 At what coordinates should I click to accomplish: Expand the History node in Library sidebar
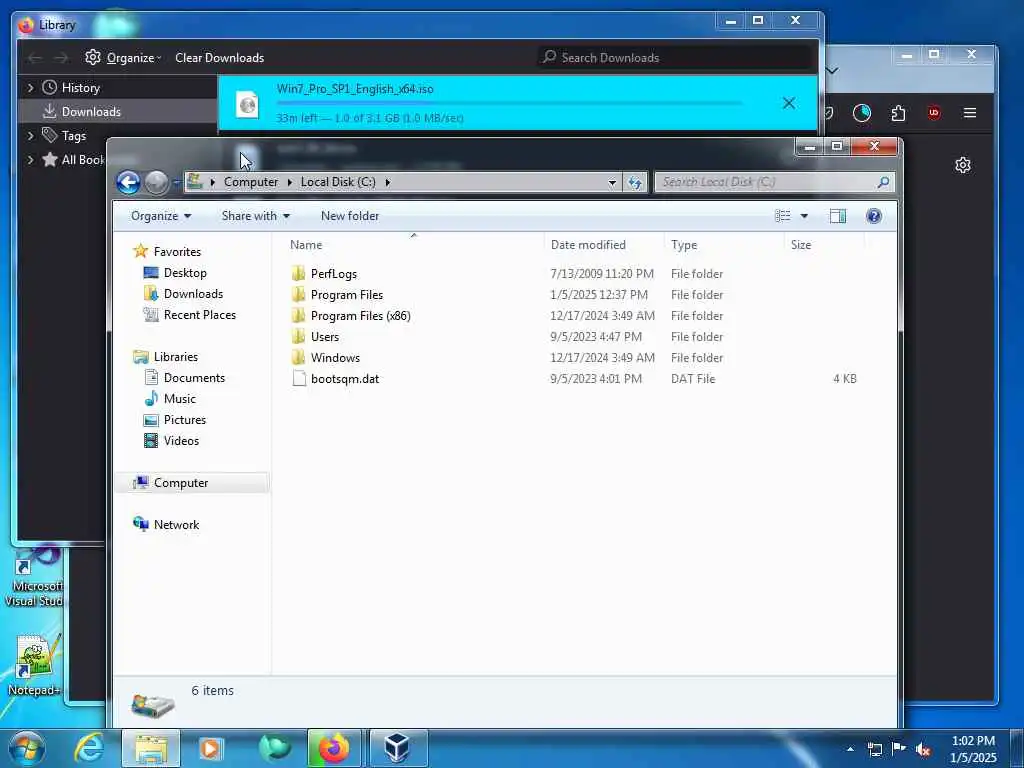pyautogui.click(x=30, y=88)
